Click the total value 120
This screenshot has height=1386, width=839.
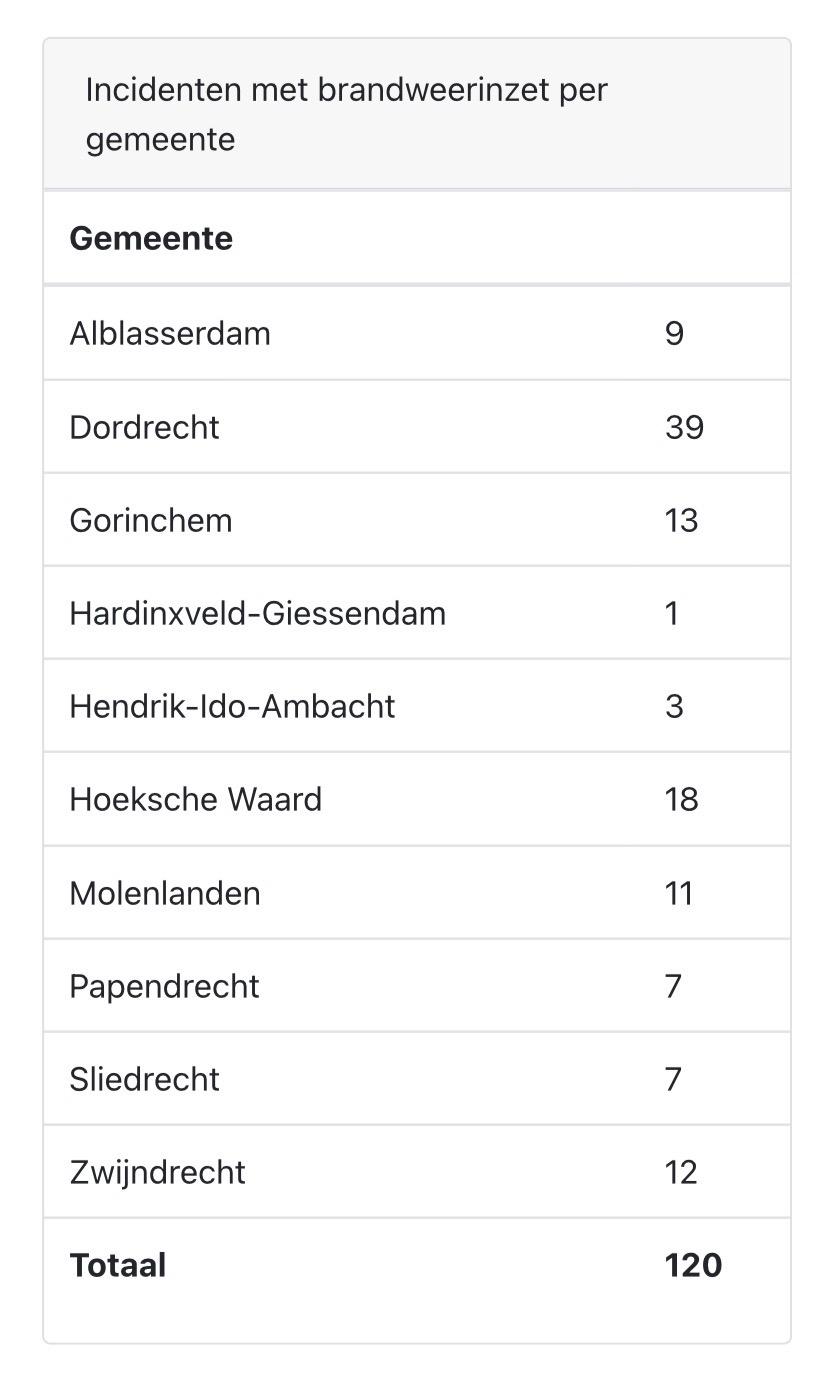click(693, 1265)
